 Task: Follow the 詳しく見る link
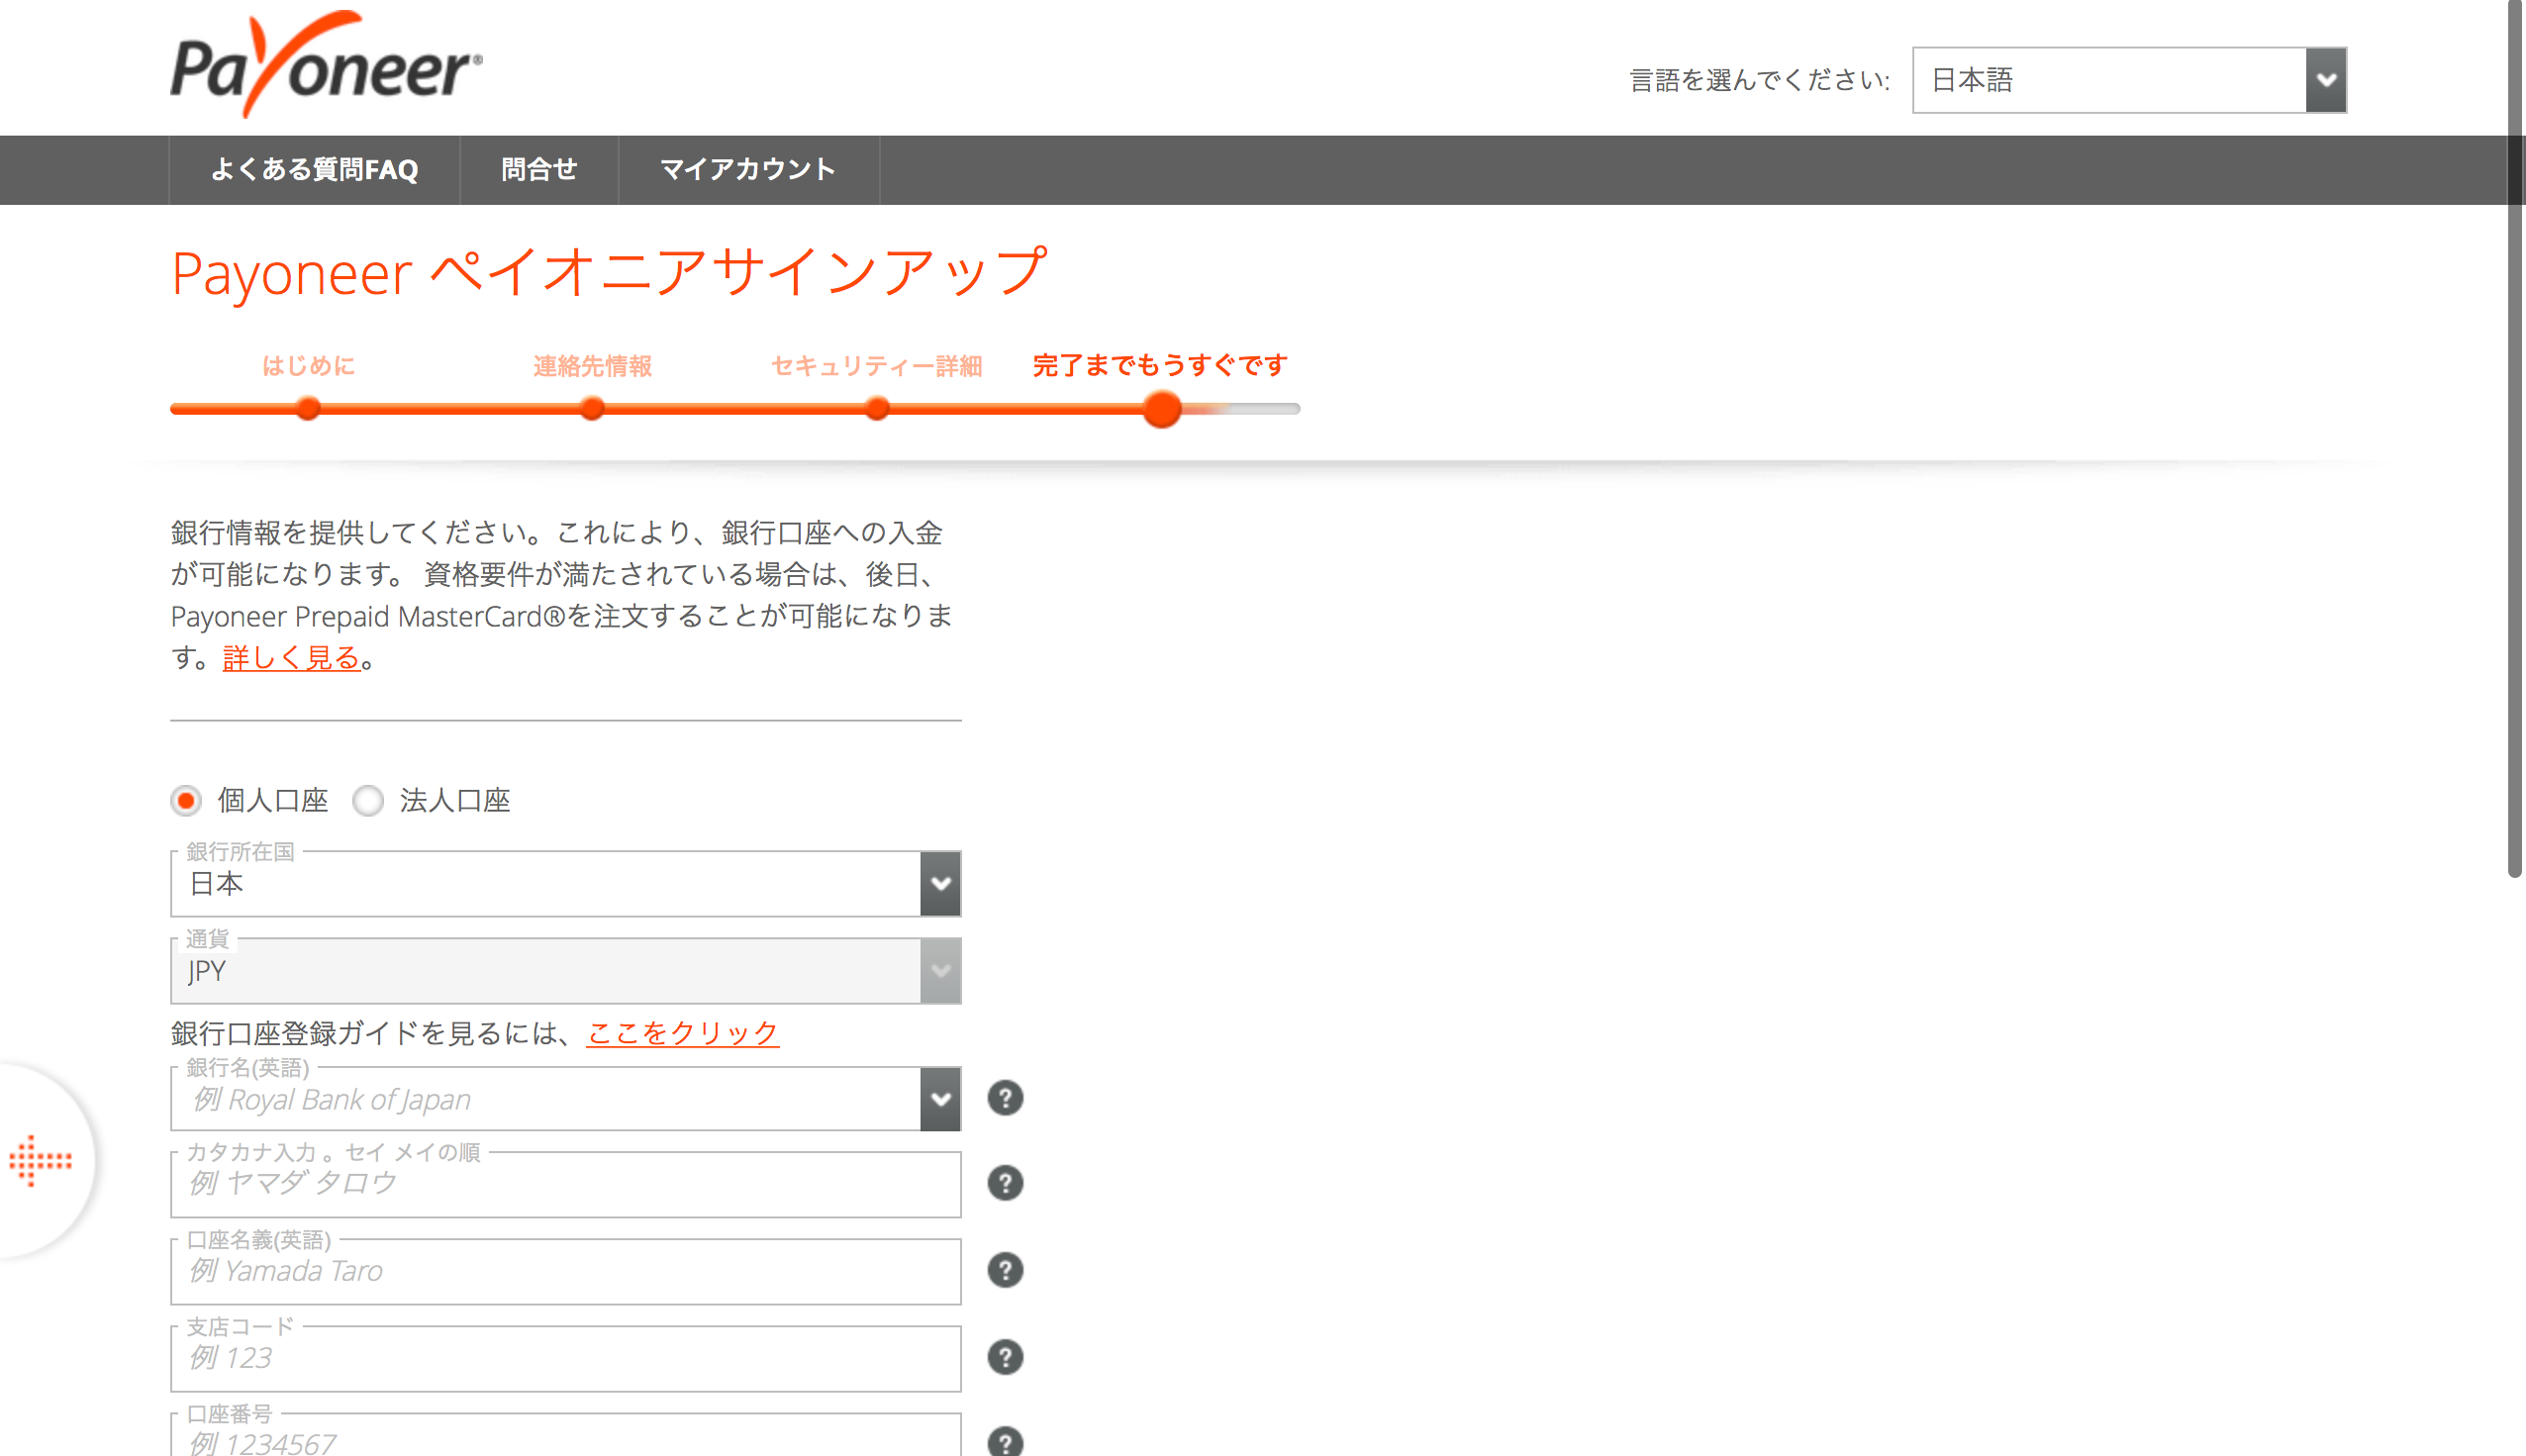click(291, 658)
